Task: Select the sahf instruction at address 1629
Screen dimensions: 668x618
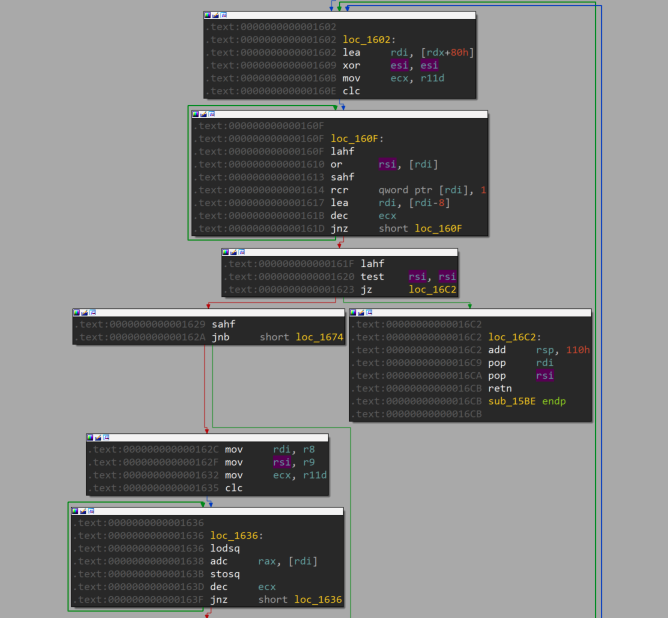Action: coord(223,324)
